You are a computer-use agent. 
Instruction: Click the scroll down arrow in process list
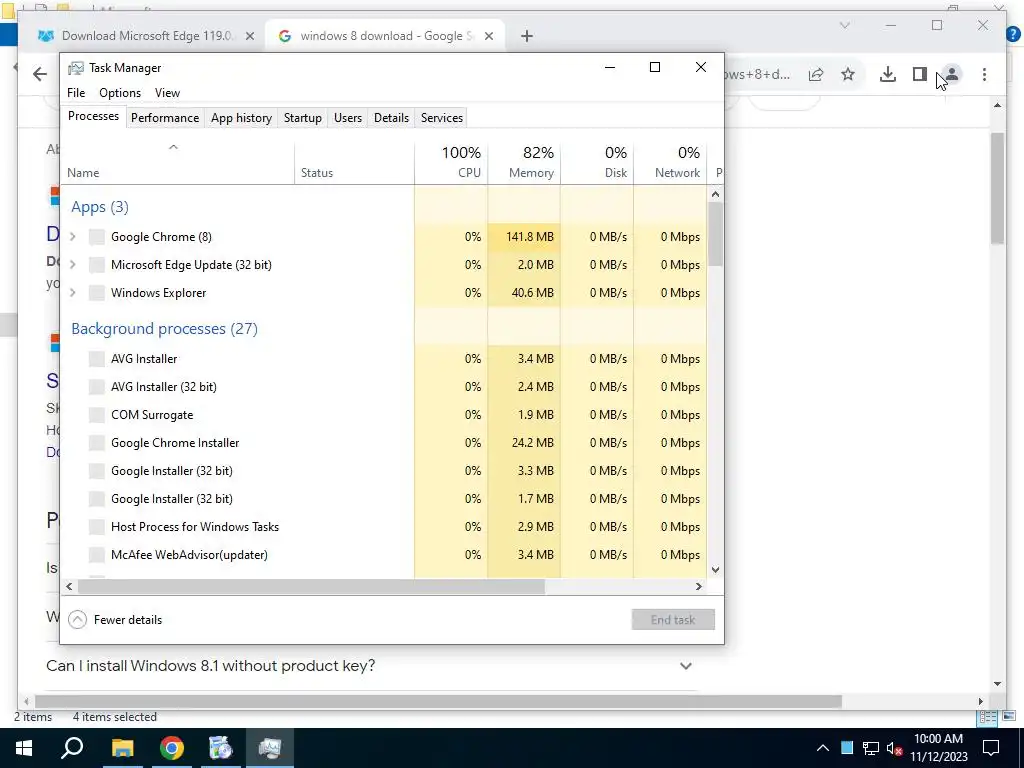[715, 569]
